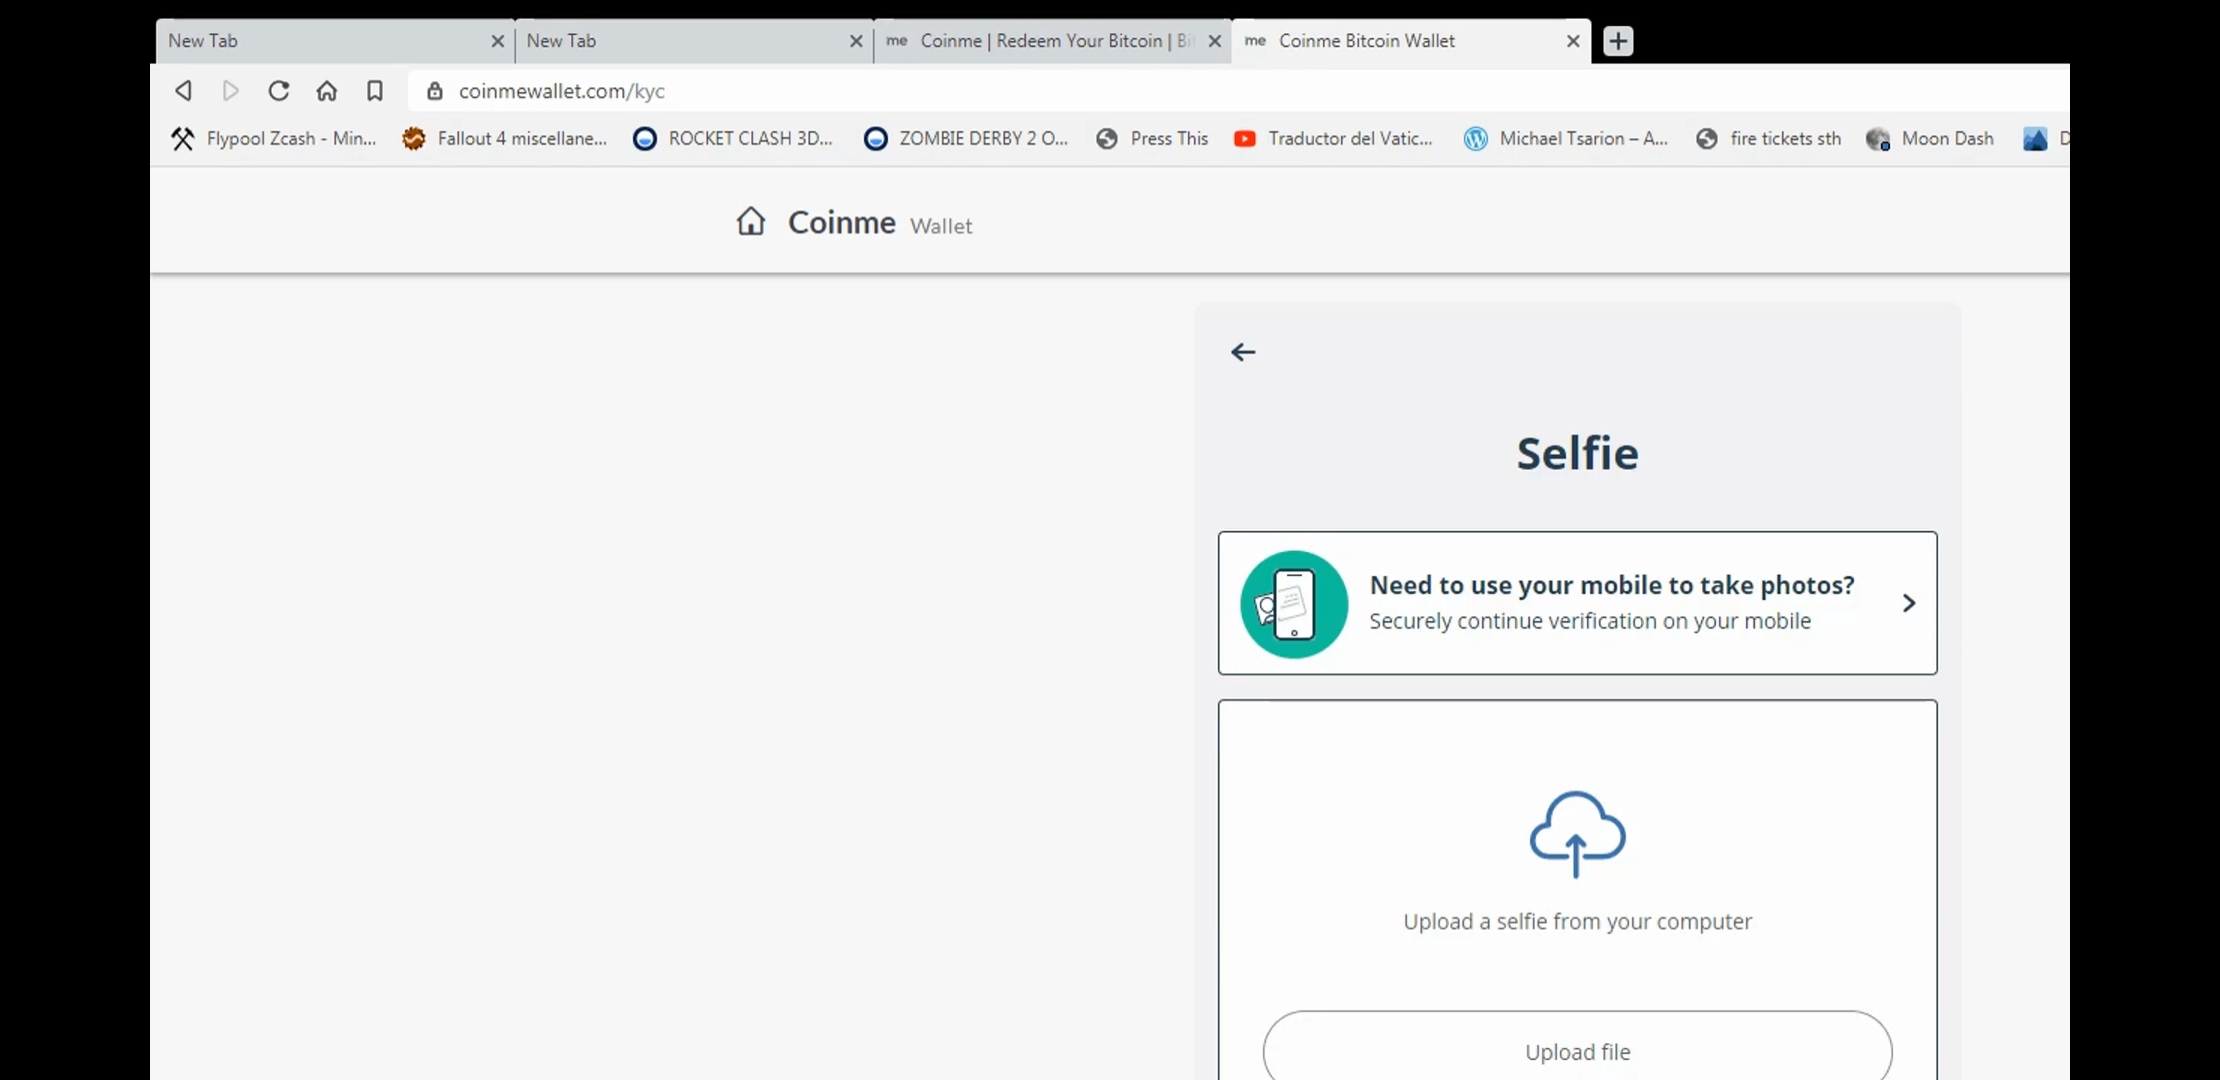View site security via the padlock icon
Screen dimensions: 2220x1080
coord(434,91)
